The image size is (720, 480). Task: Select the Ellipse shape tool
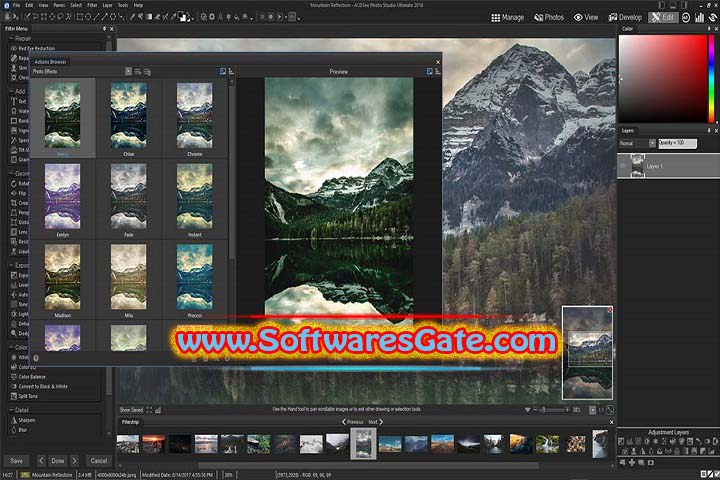pyautogui.click(x=88, y=17)
